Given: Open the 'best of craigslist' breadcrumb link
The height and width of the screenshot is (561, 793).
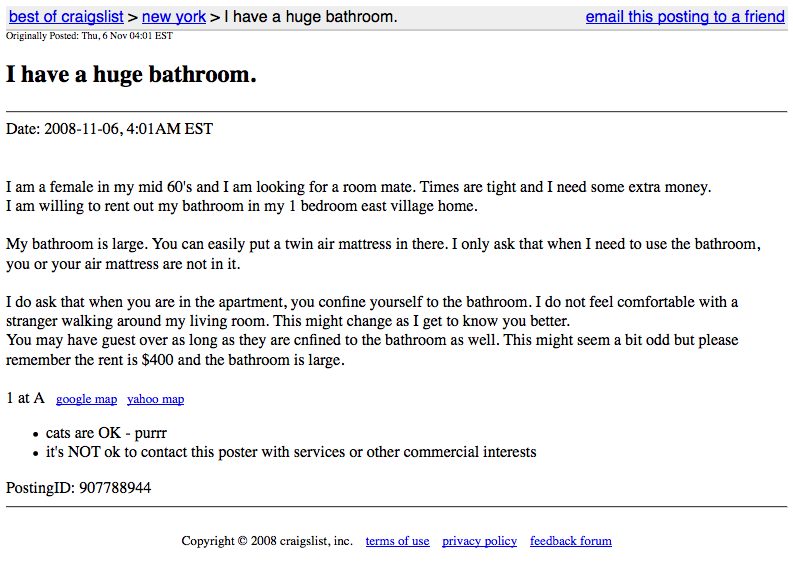Looking at the screenshot, I should point(66,17).
